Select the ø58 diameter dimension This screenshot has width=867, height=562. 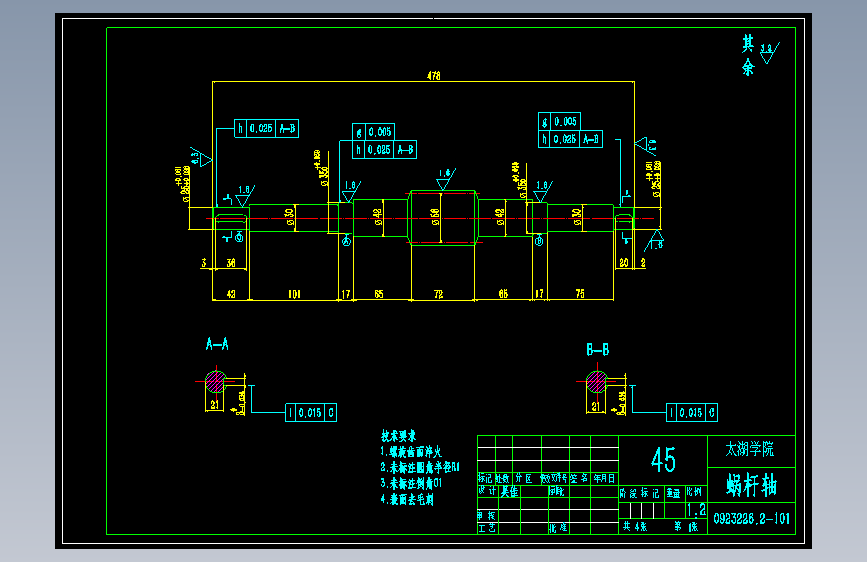click(436, 217)
